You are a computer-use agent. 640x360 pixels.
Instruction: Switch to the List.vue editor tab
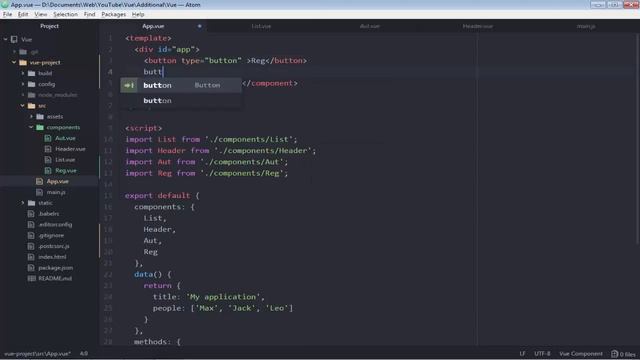coord(261,26)
